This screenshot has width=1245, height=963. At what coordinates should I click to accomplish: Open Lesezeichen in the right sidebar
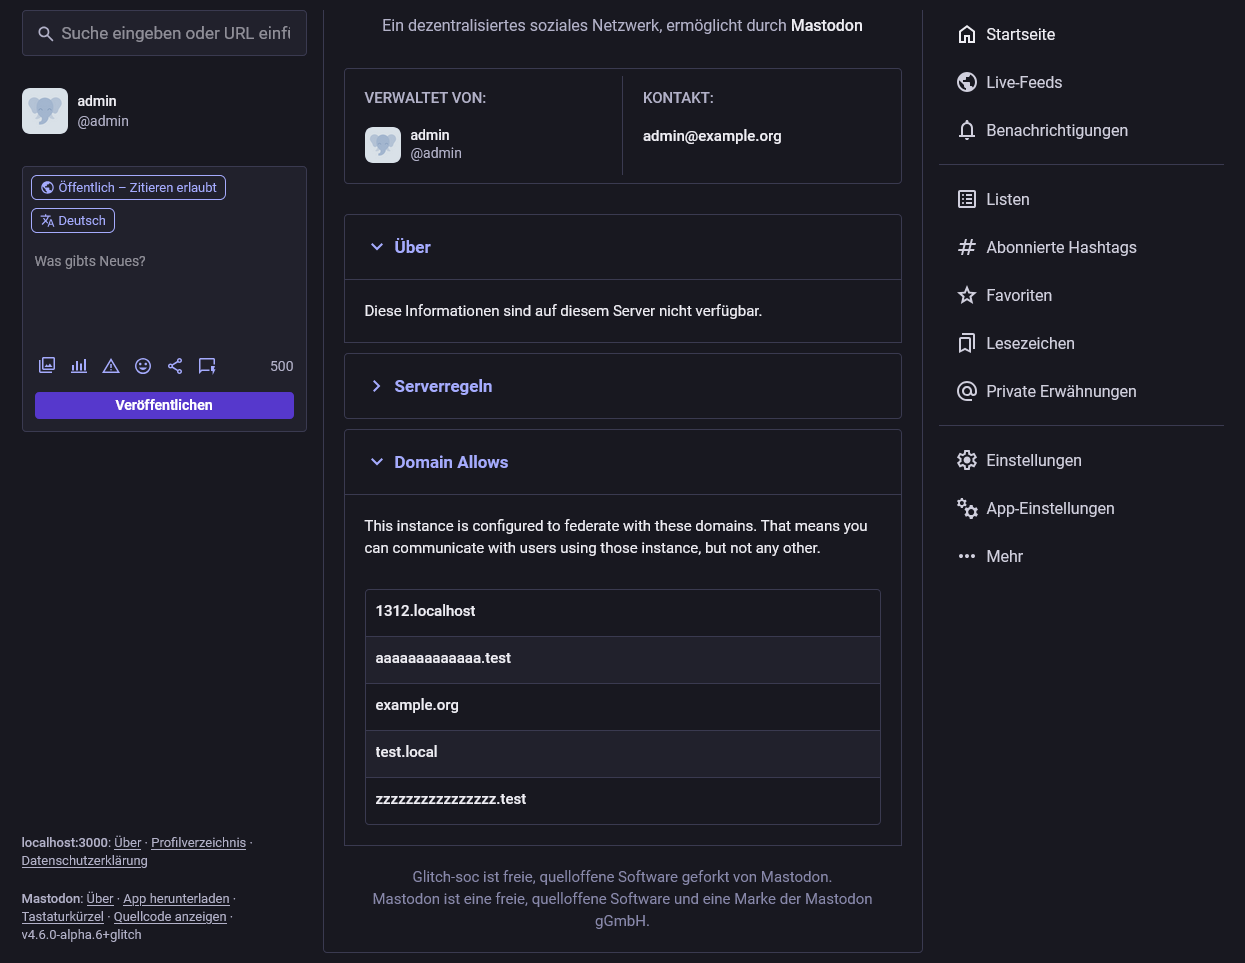point(1030,343)
